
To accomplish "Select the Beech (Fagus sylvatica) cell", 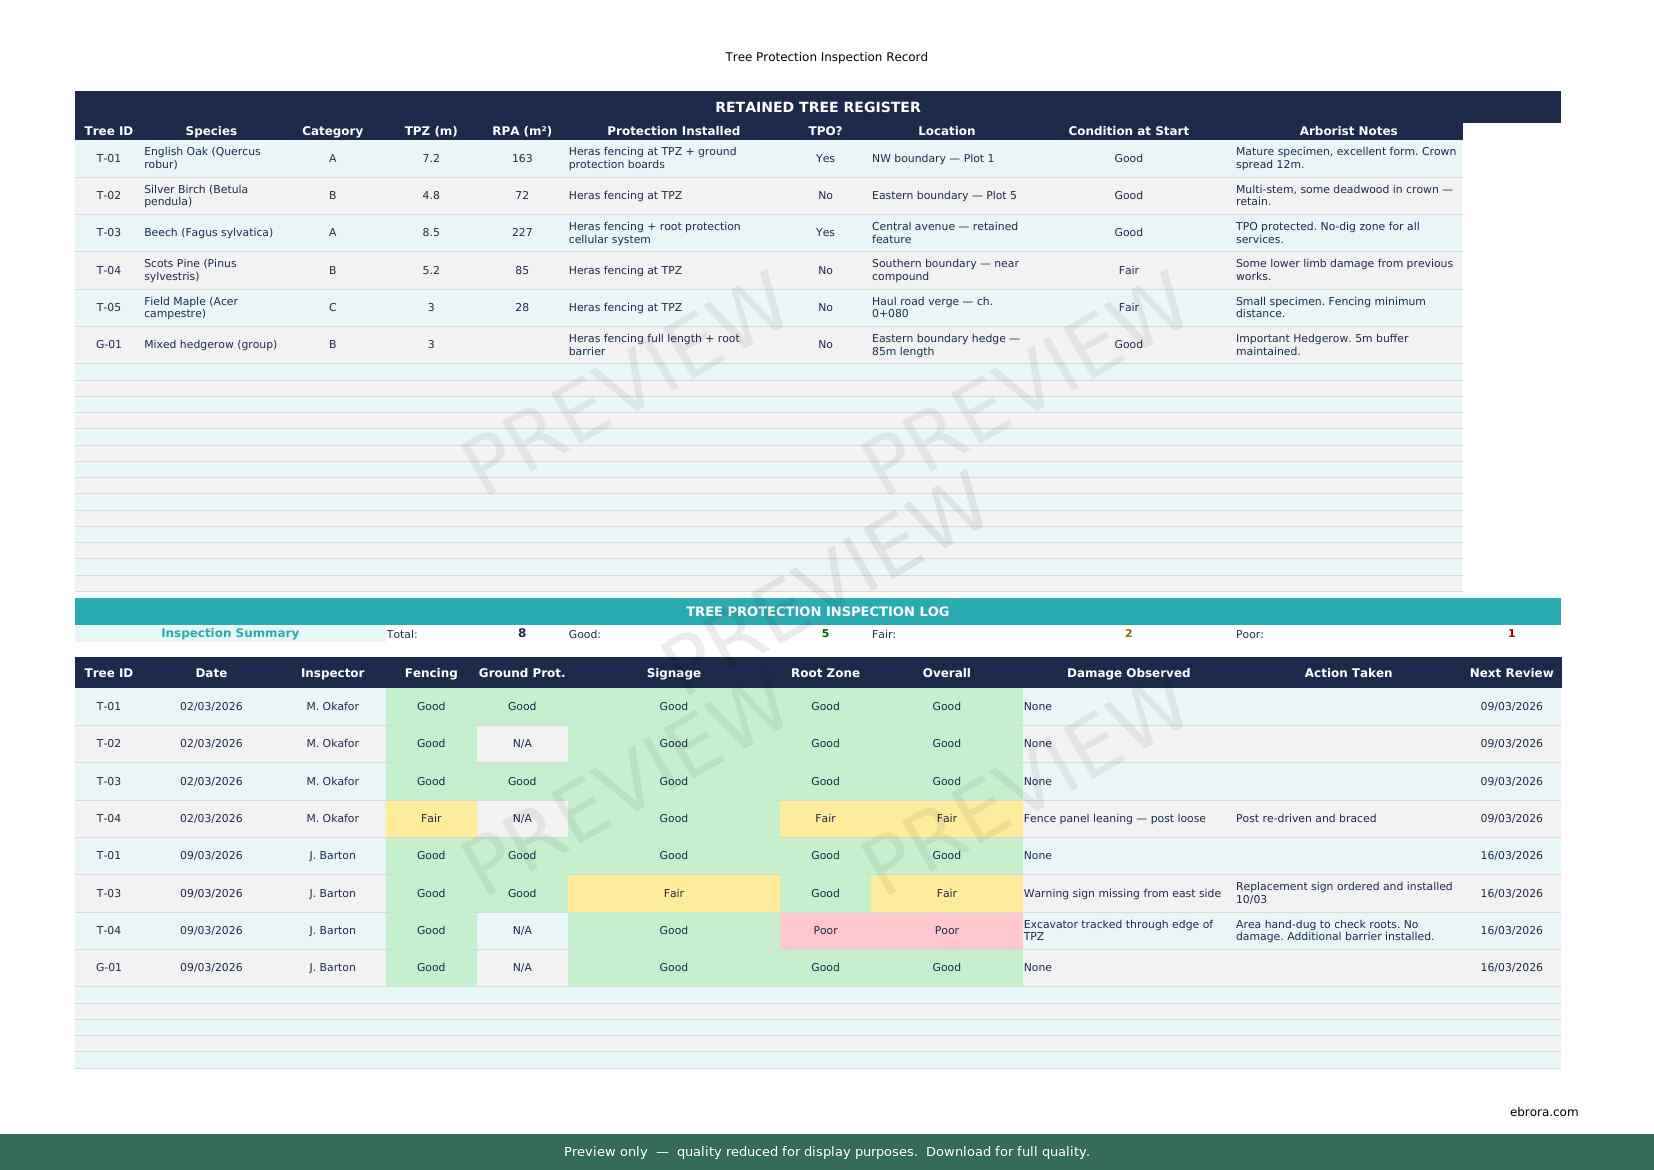I will pyautogui.click(x=208, y=232).
